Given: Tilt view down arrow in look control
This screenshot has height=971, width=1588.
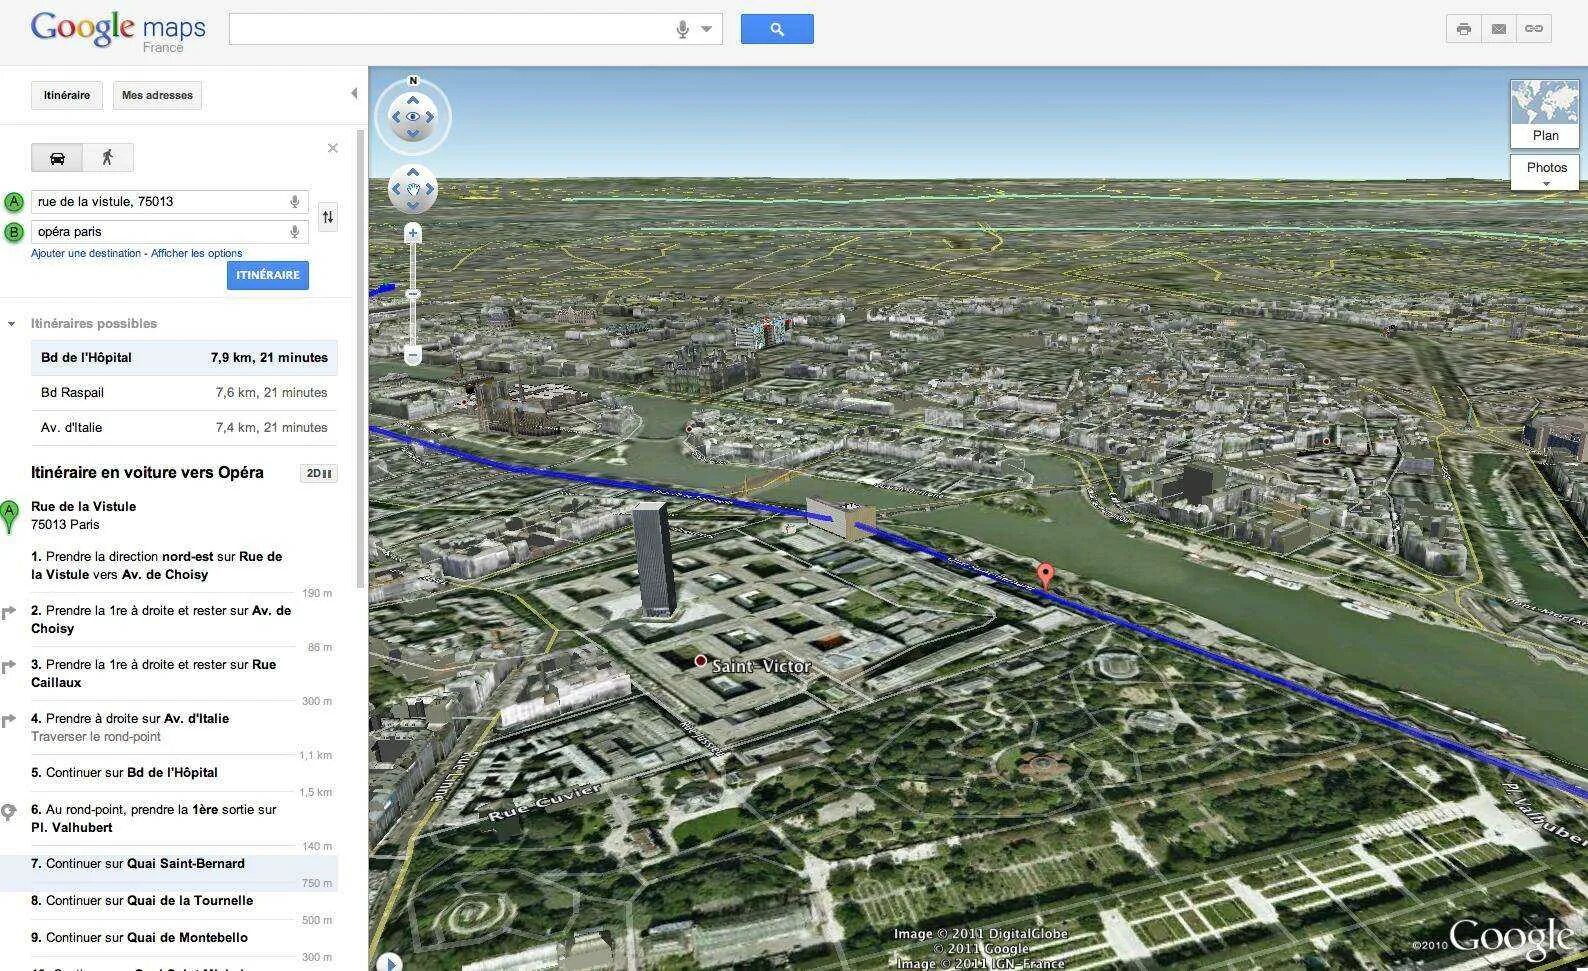Looking at the screenshot, I should 413,134.
